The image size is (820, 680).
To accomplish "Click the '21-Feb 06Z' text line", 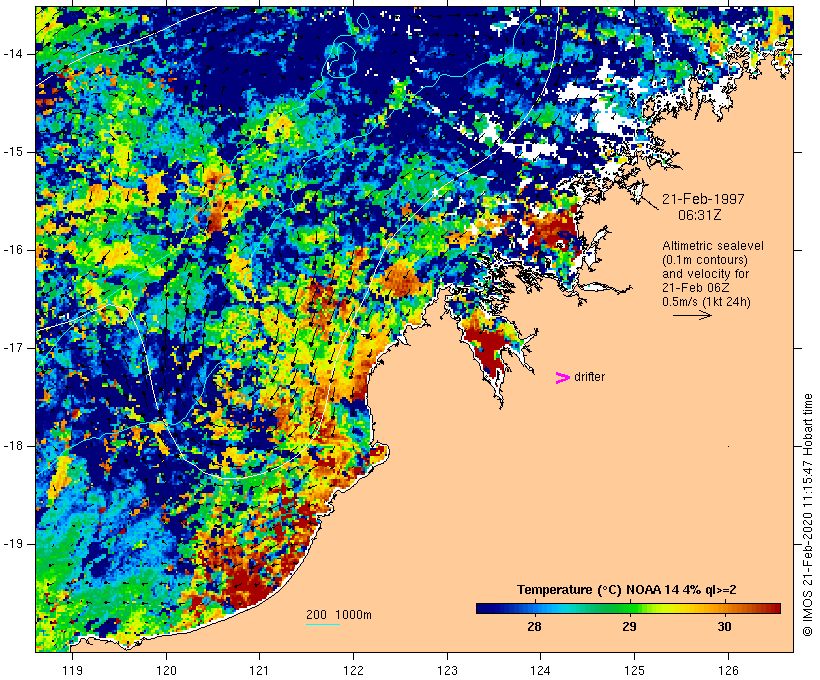I will click(x=696, y=288).
